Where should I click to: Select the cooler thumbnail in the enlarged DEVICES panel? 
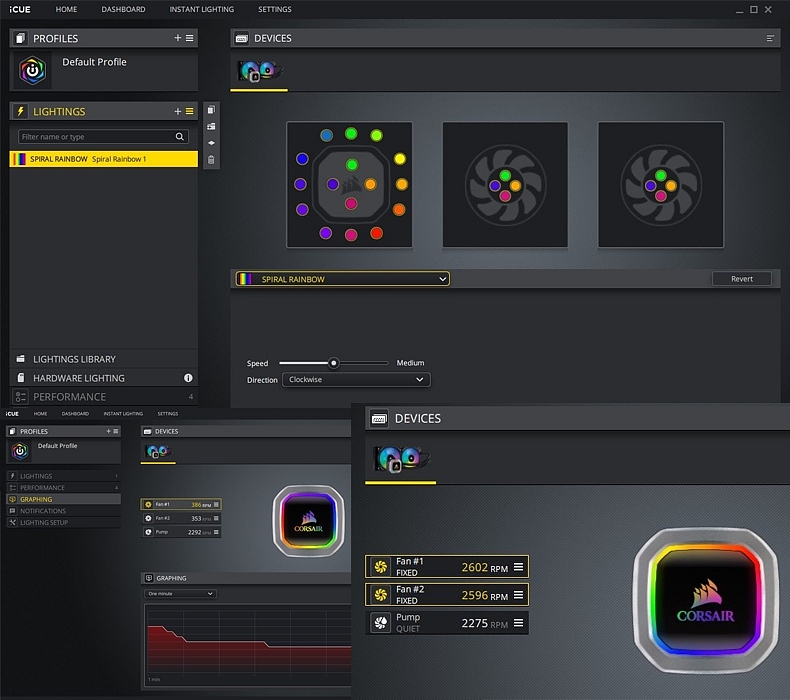[x=401, y=459]
